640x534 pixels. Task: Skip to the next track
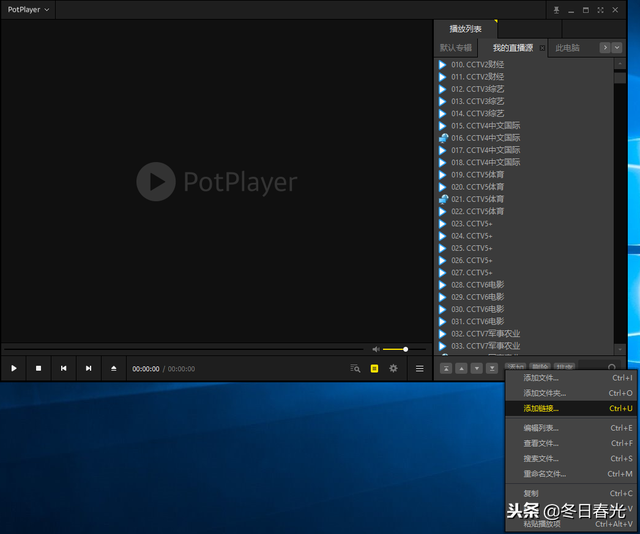[x=89, y=368]
